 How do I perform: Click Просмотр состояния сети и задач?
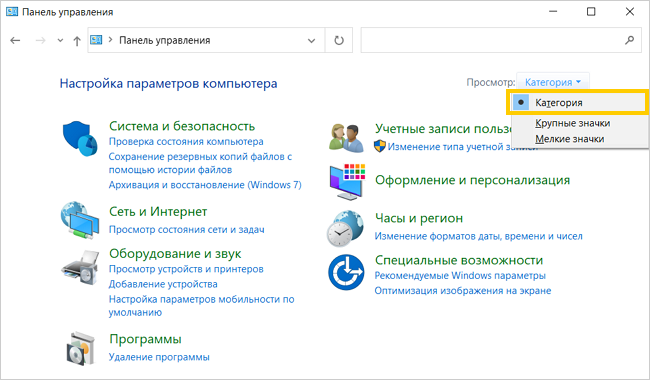point(187,229)
